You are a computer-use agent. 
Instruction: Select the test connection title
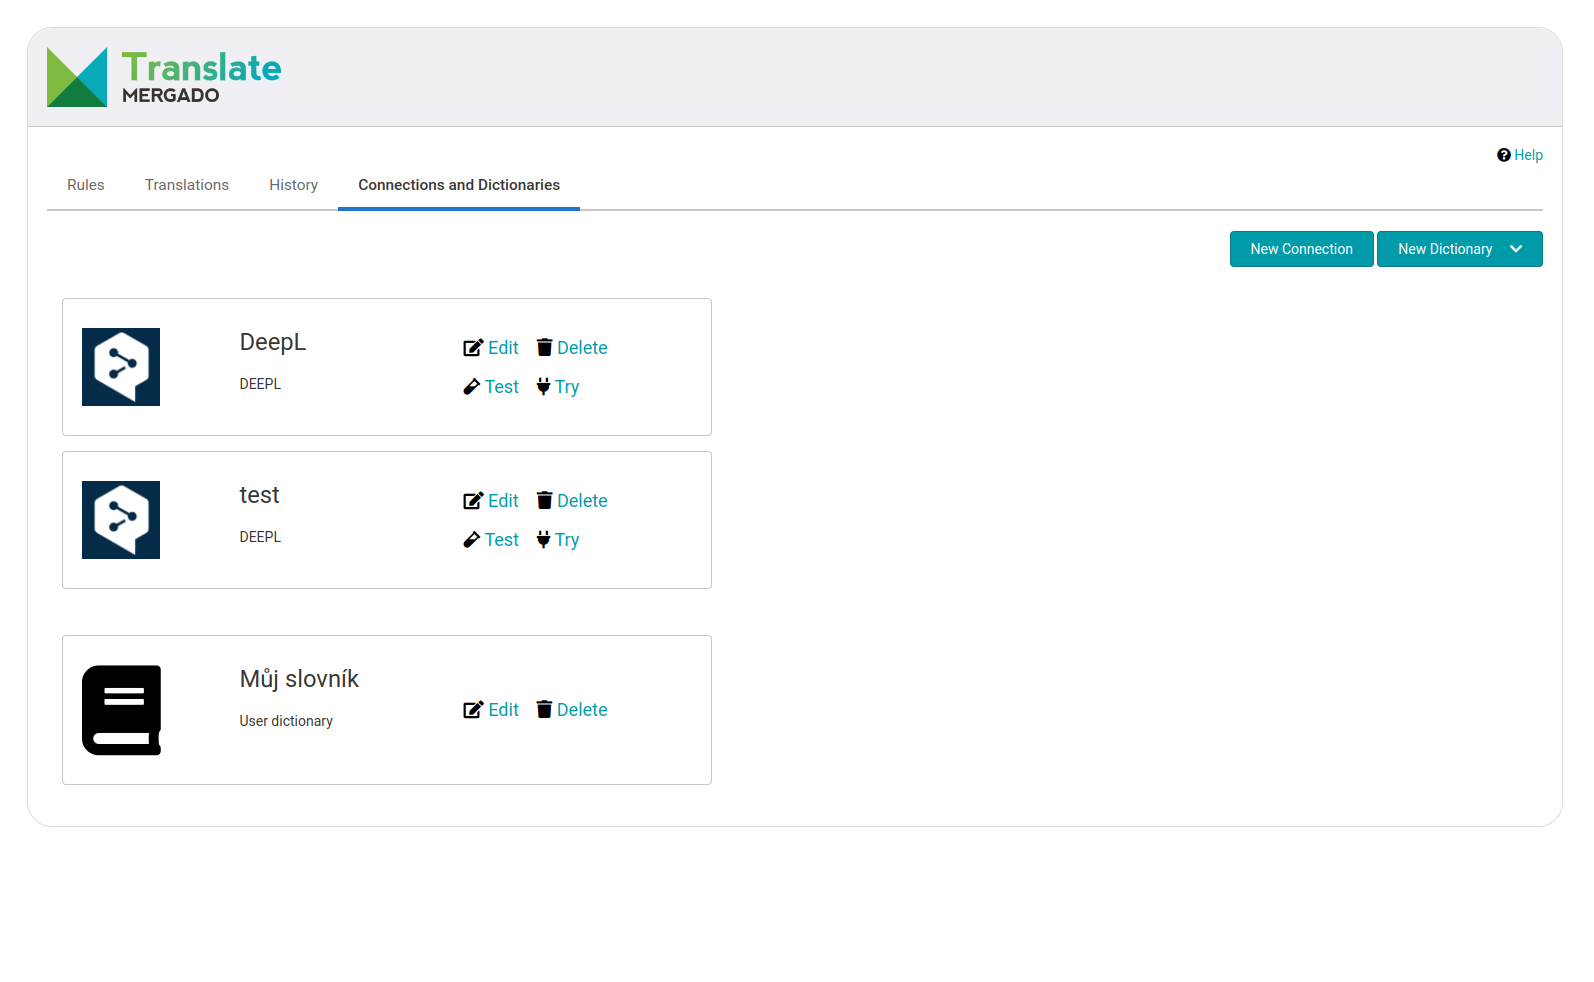click(259, 495)
